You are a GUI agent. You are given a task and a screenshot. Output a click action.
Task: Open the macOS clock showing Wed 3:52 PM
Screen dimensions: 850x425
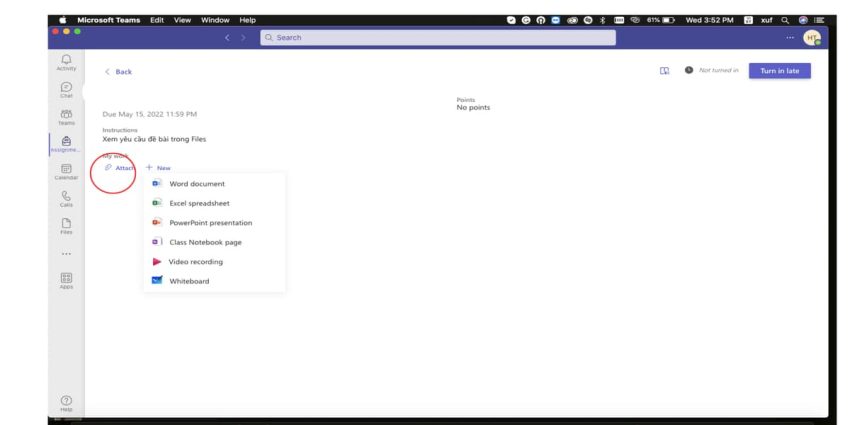tap(709, 20)
